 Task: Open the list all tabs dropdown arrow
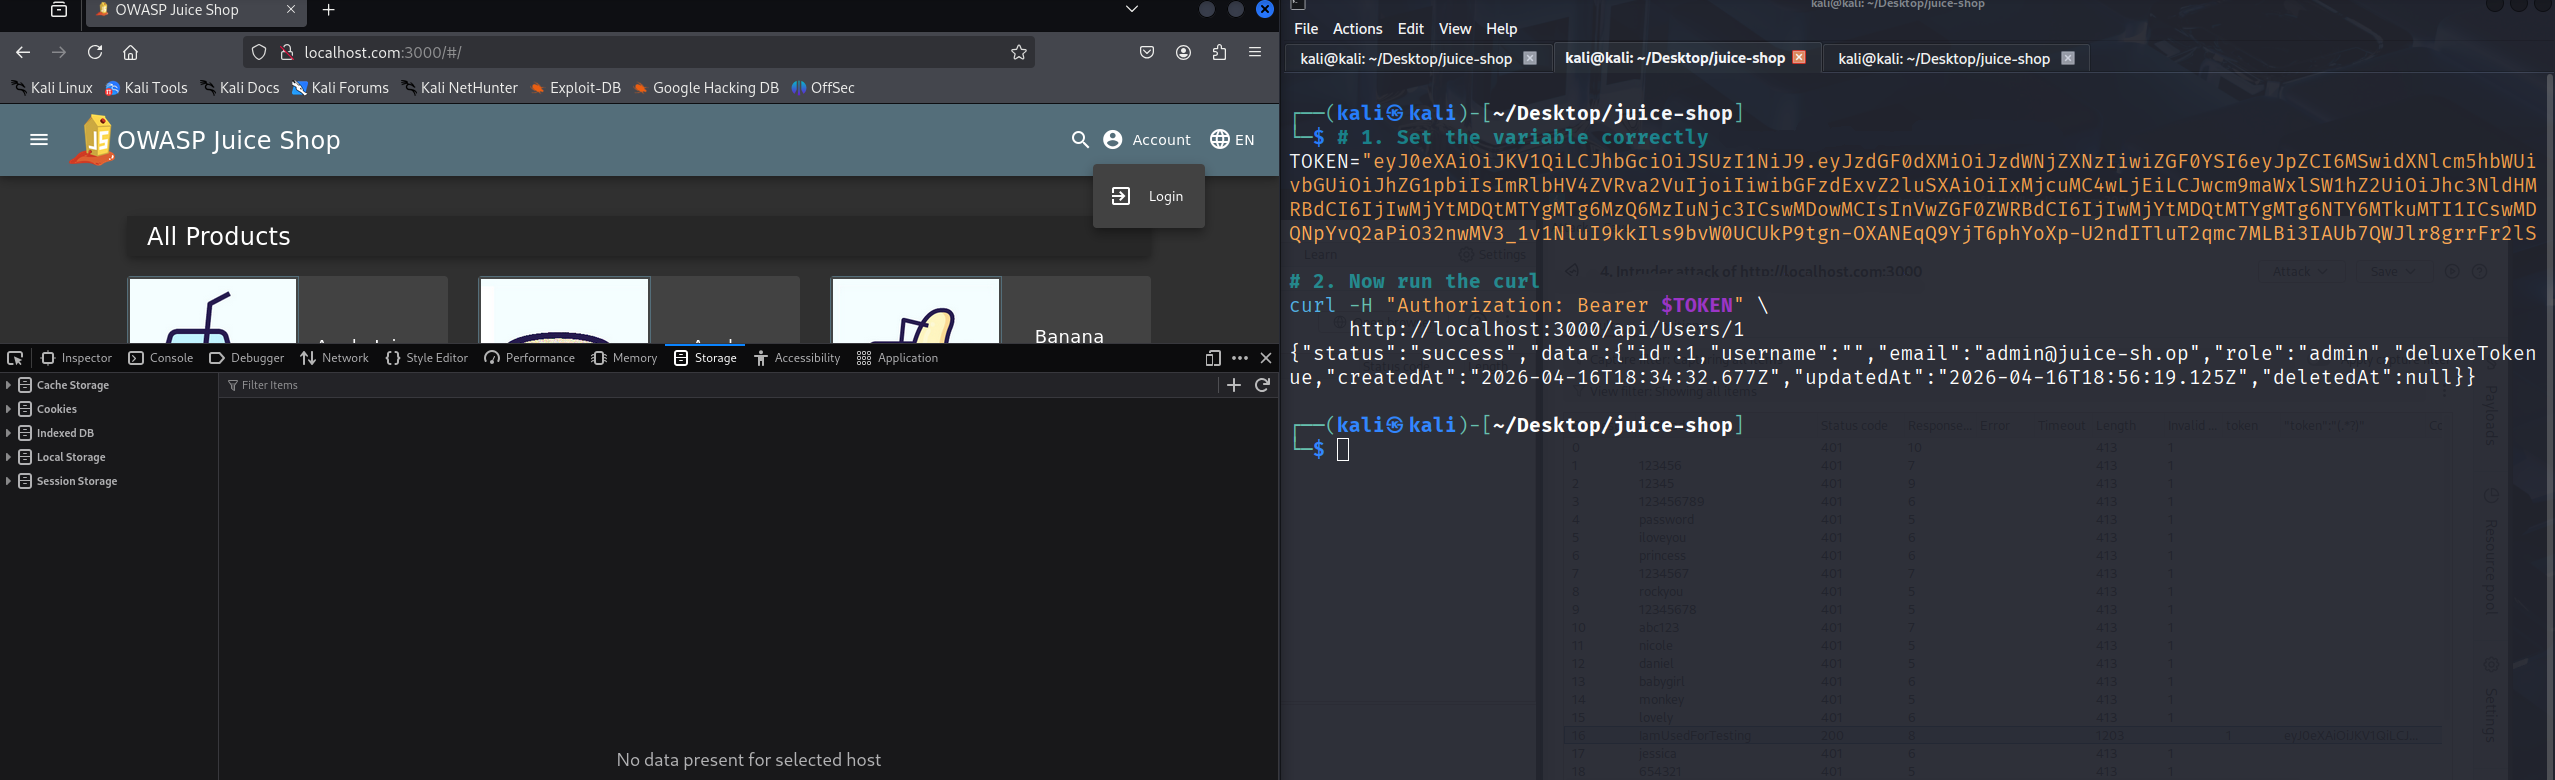pyautogui.click(x=1132, y=10)
